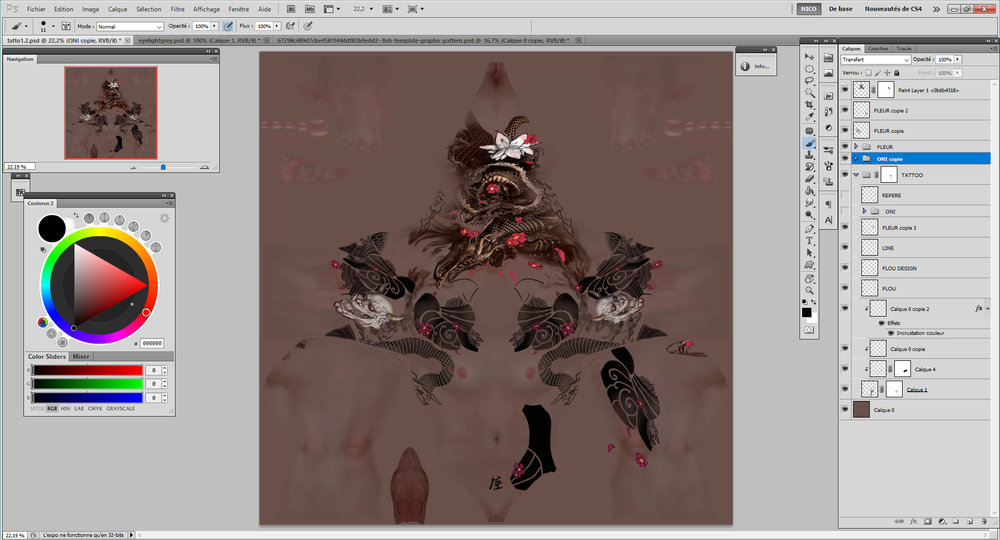The height and width of the screenshot is (540, 1000).
Task: Toggle lock all (padlock) for layer
Action: (x=896, y=73)
